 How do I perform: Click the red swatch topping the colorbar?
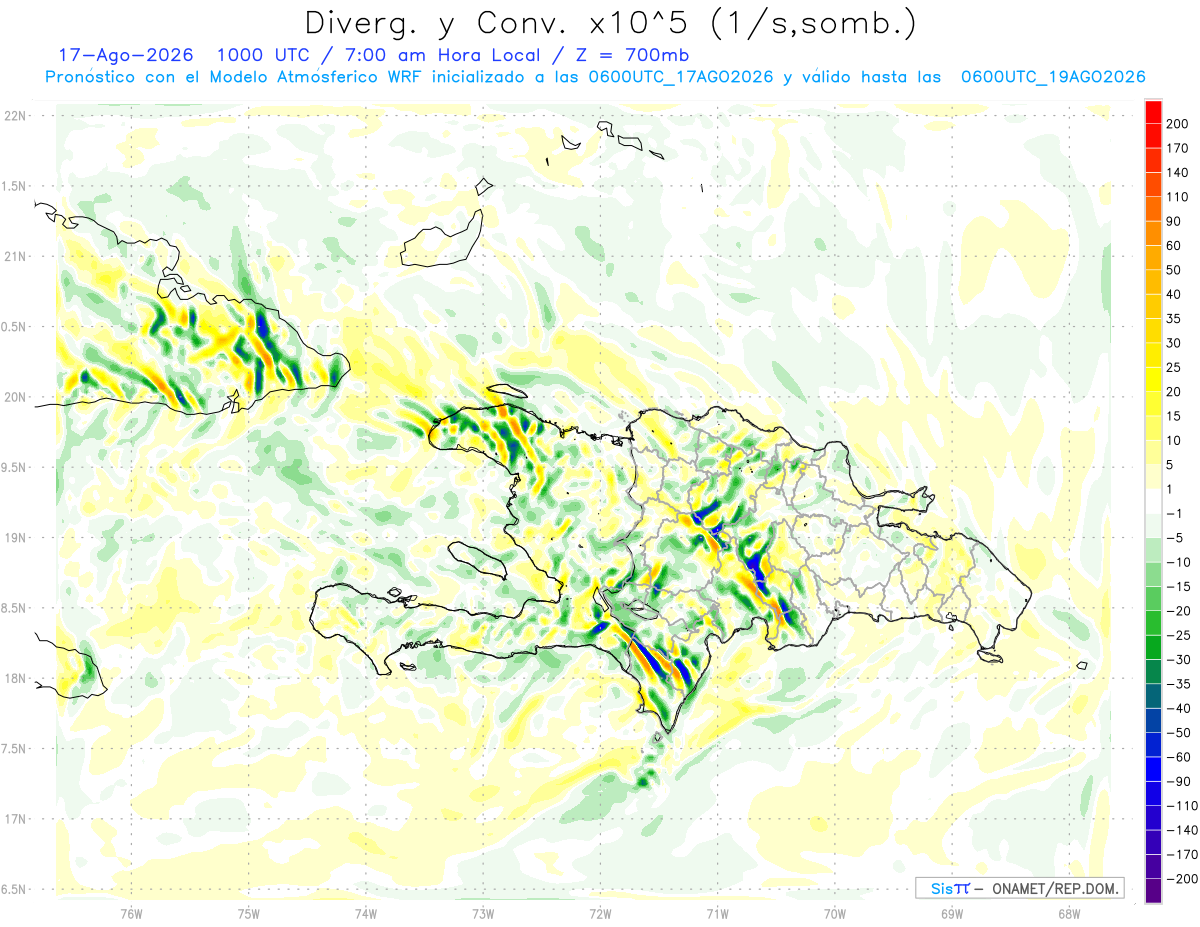point(1153,111)
